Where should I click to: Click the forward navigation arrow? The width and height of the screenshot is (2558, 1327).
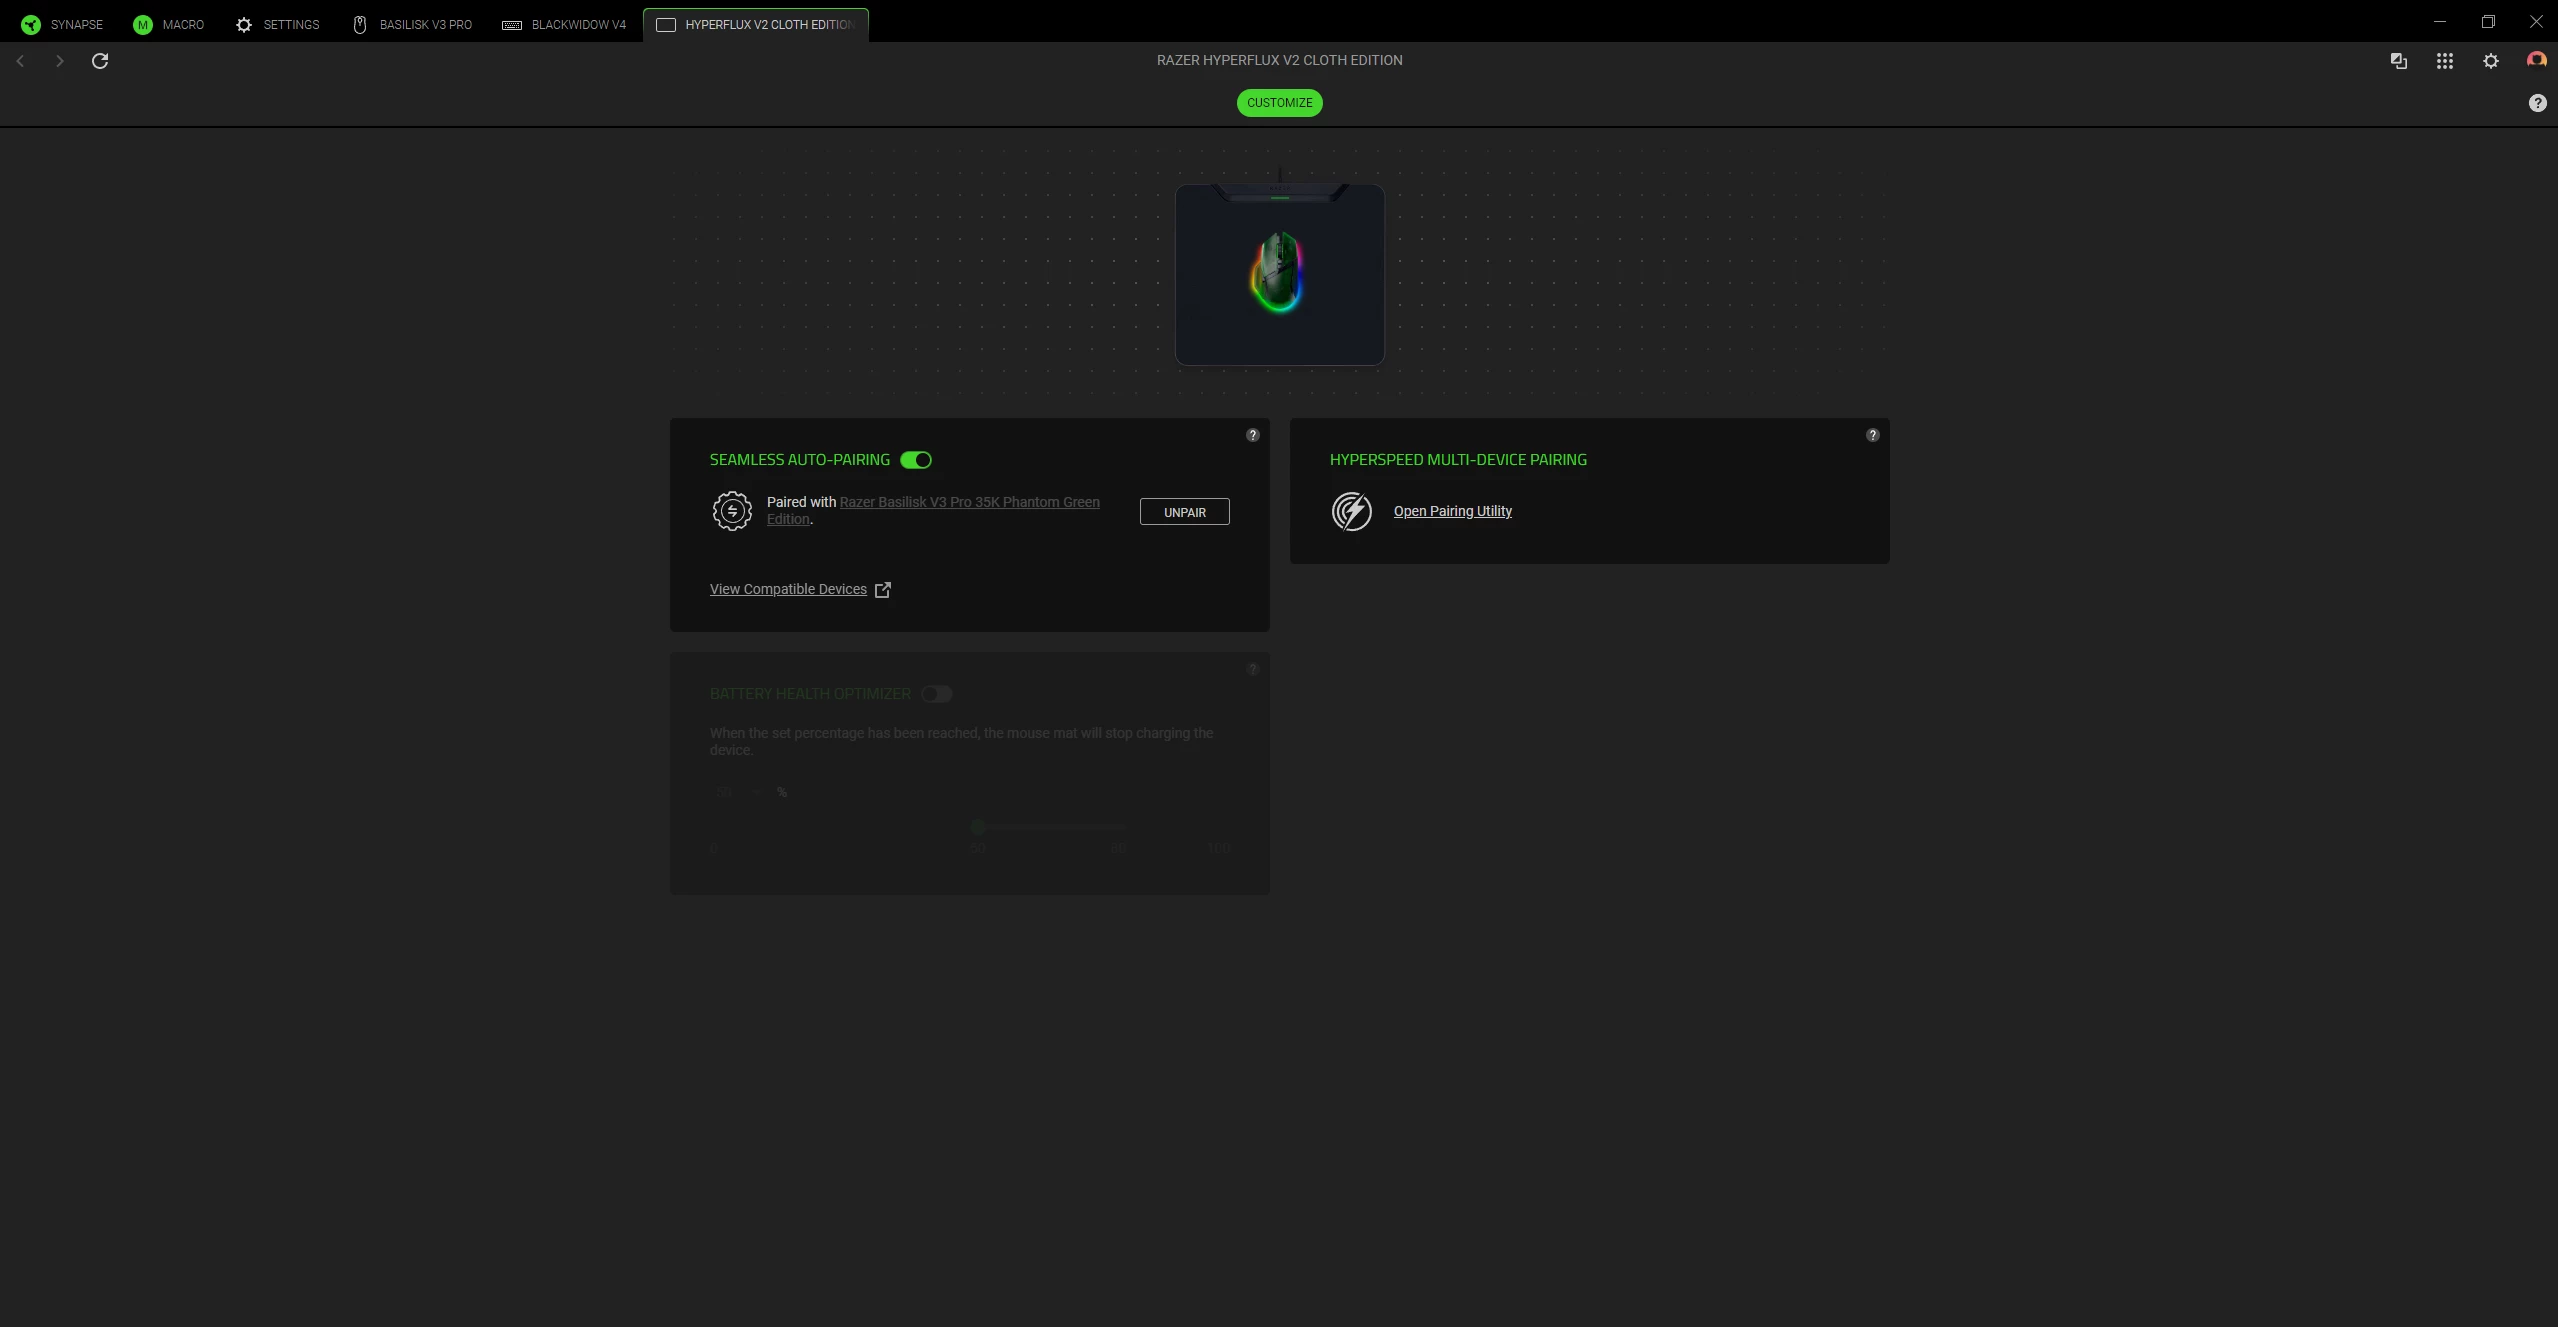60,61
